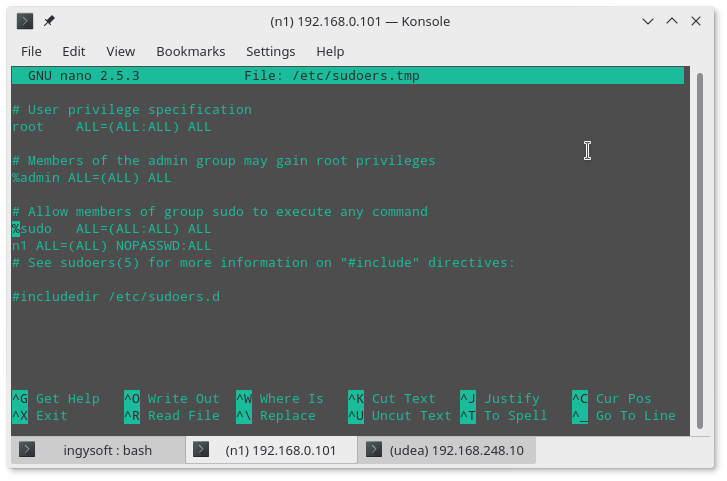This screenshot has width=727, height=481.
Task: Click the ^J Justify shortcut
Action: 500,399
